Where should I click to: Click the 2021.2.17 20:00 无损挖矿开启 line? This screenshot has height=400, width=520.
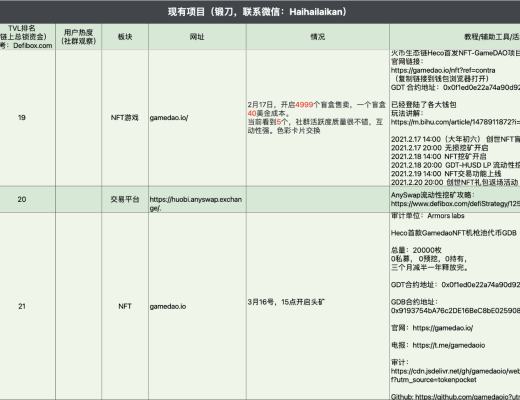[440, 148]
